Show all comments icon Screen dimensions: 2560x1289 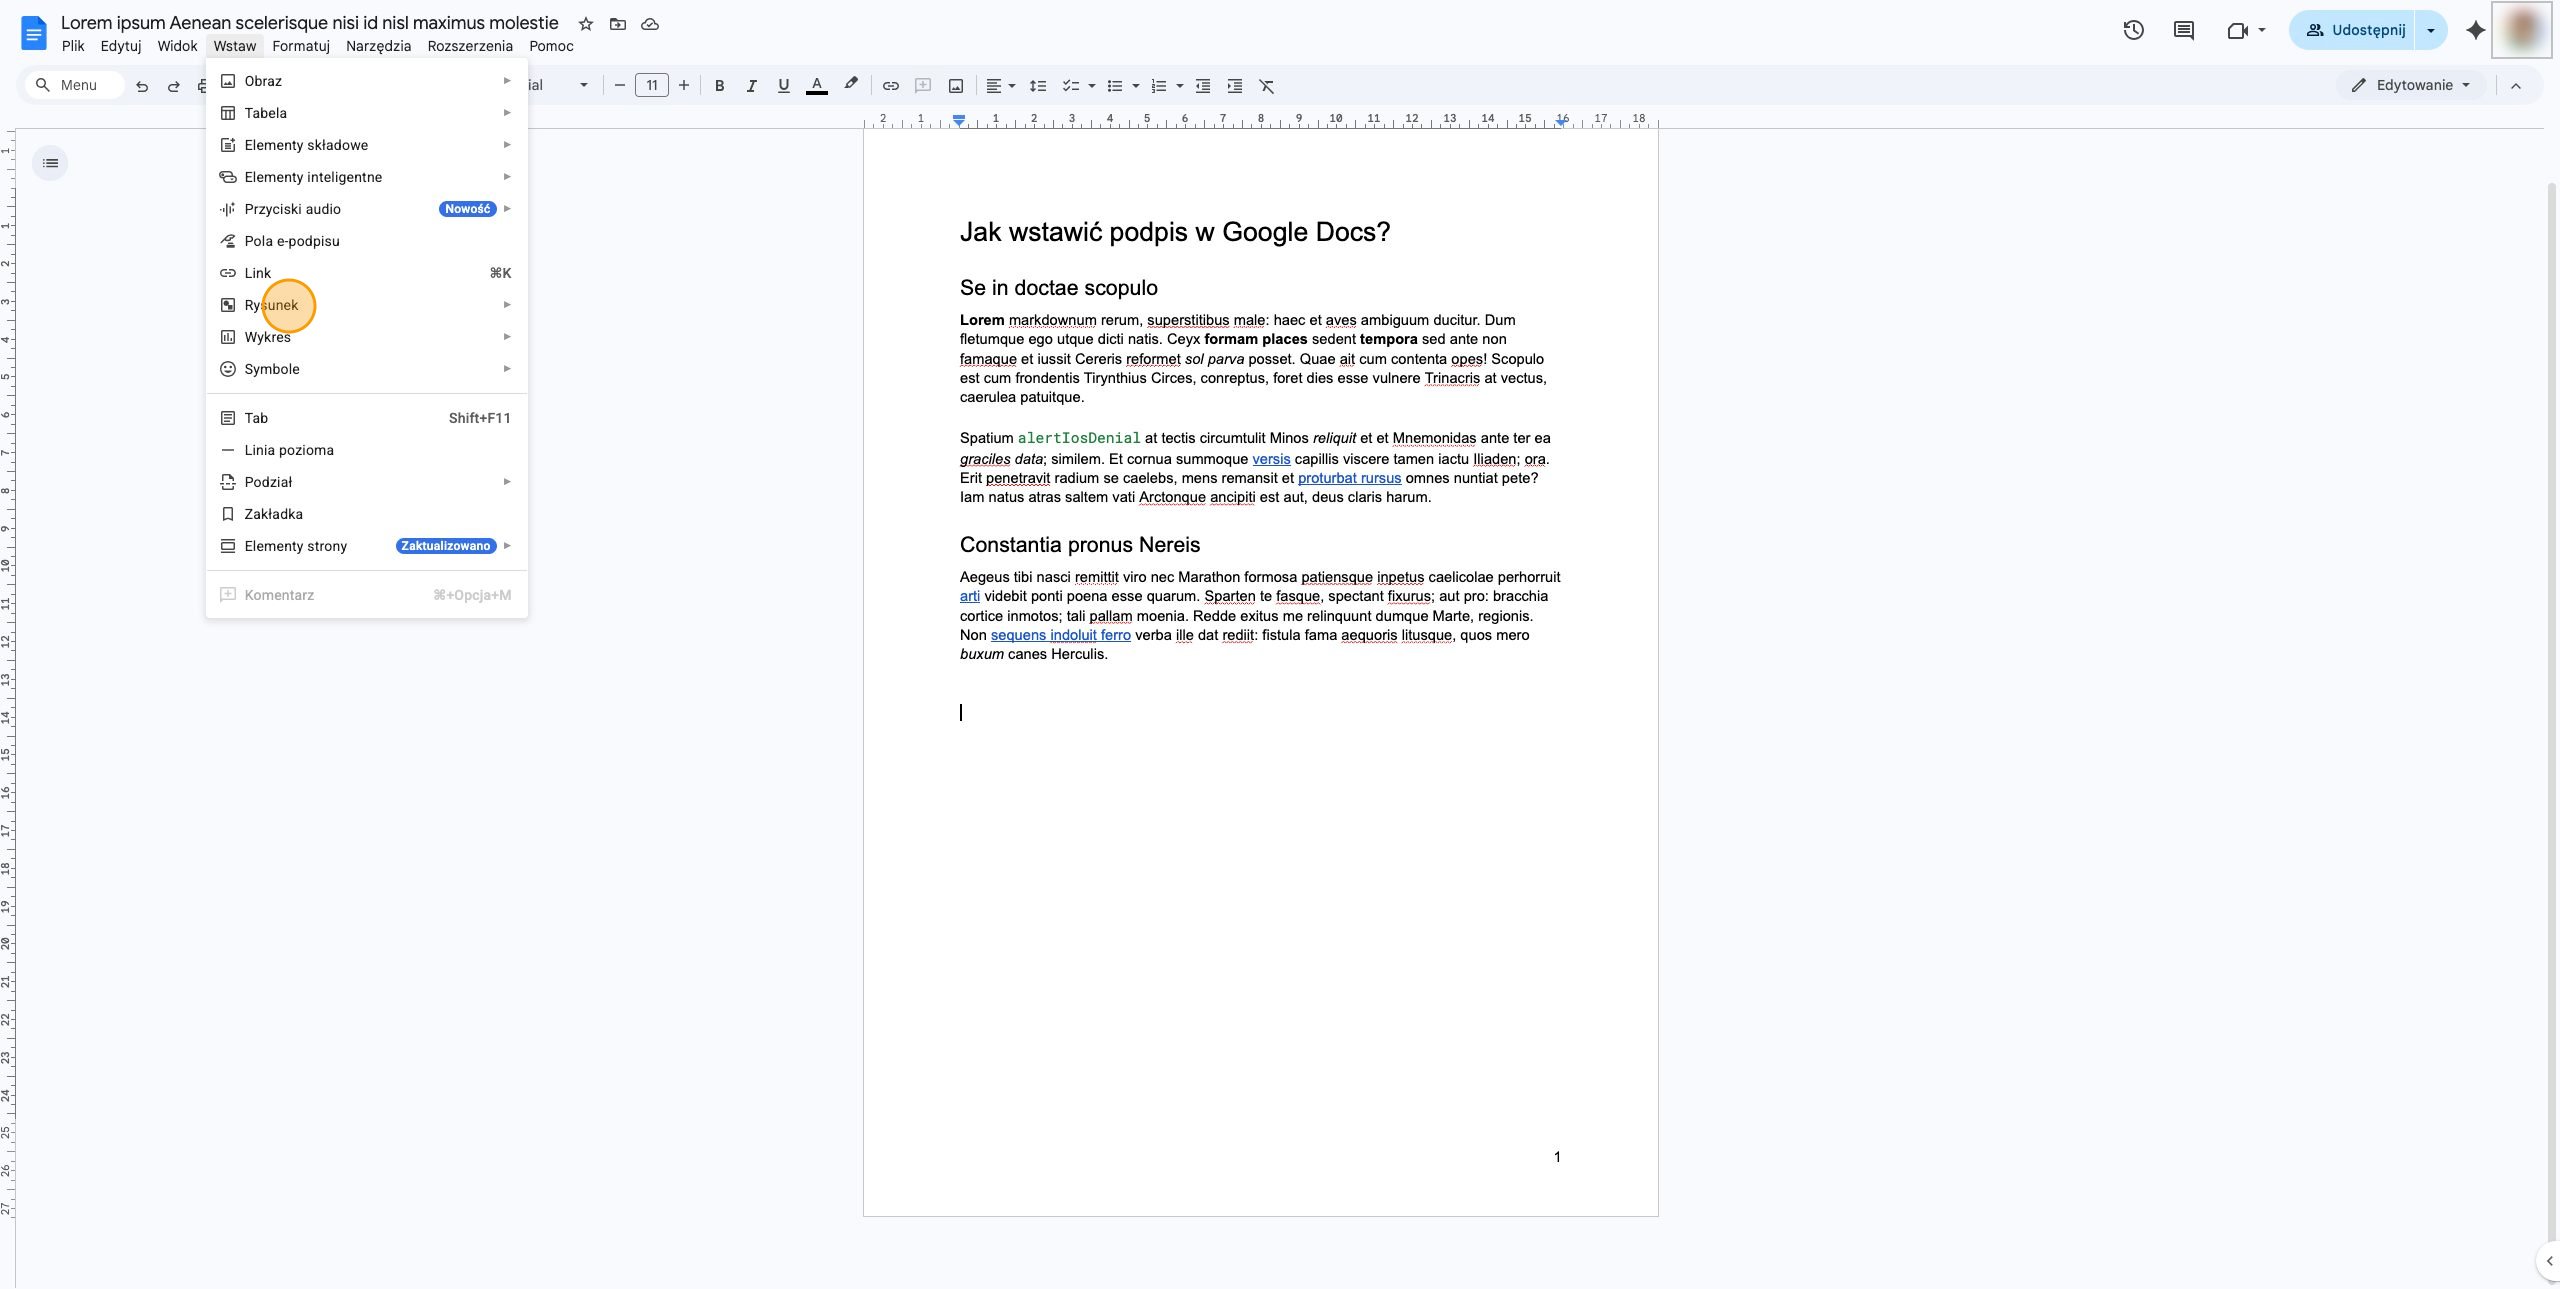pyautogui.click(x=2184, y=30)
